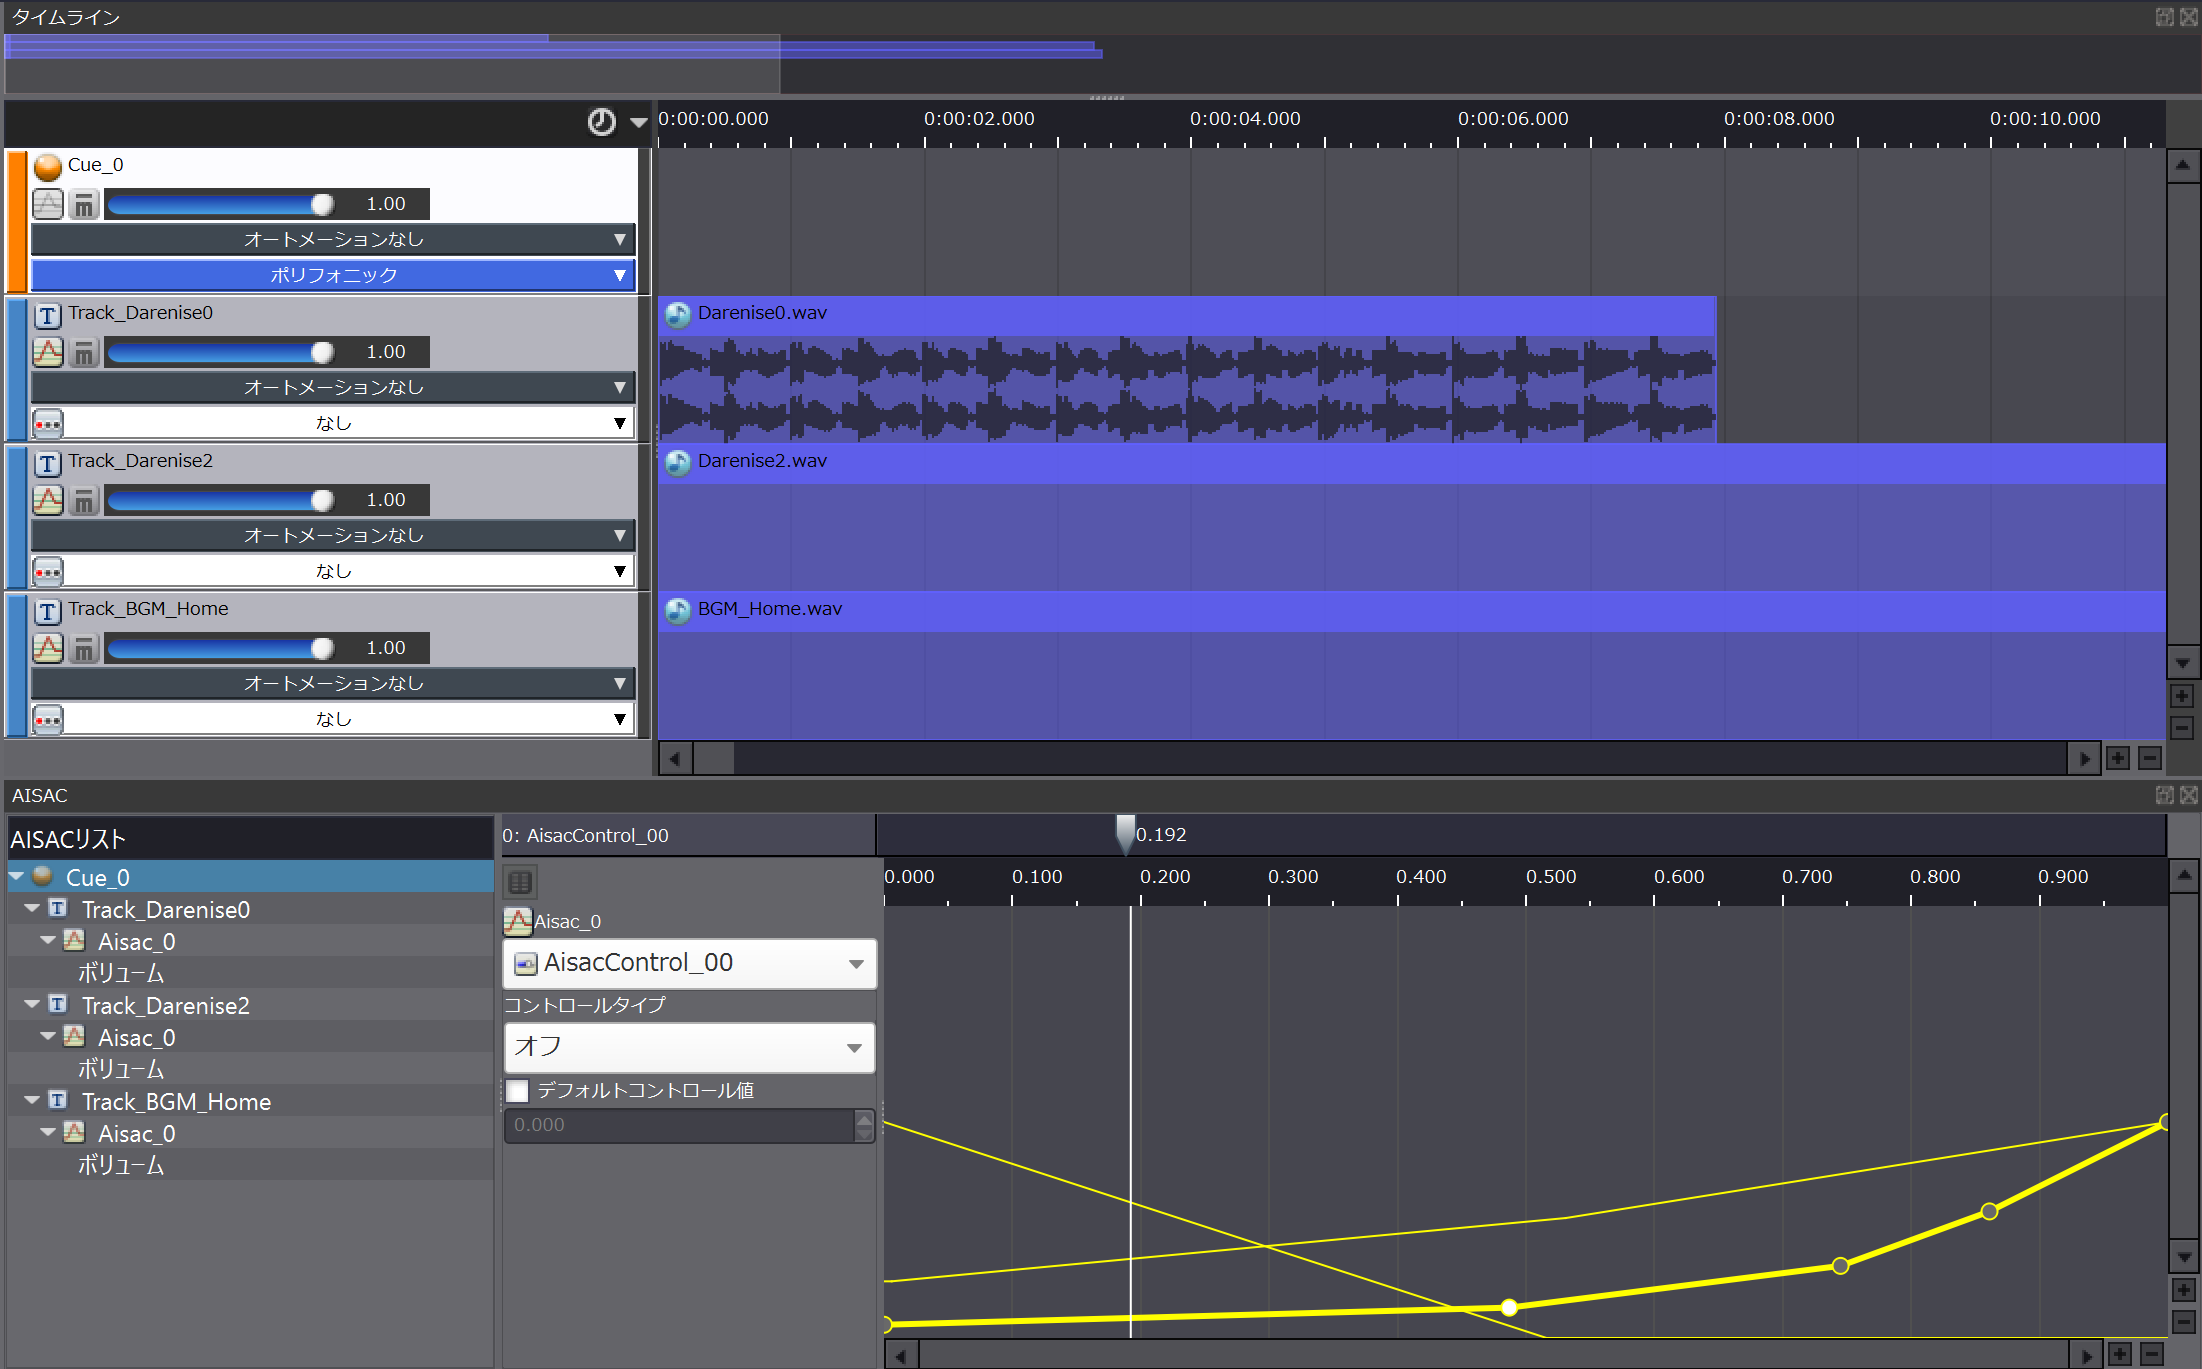
Task: Click Darenise0.wav waveform icon in timeline
Action: (678, 314)
